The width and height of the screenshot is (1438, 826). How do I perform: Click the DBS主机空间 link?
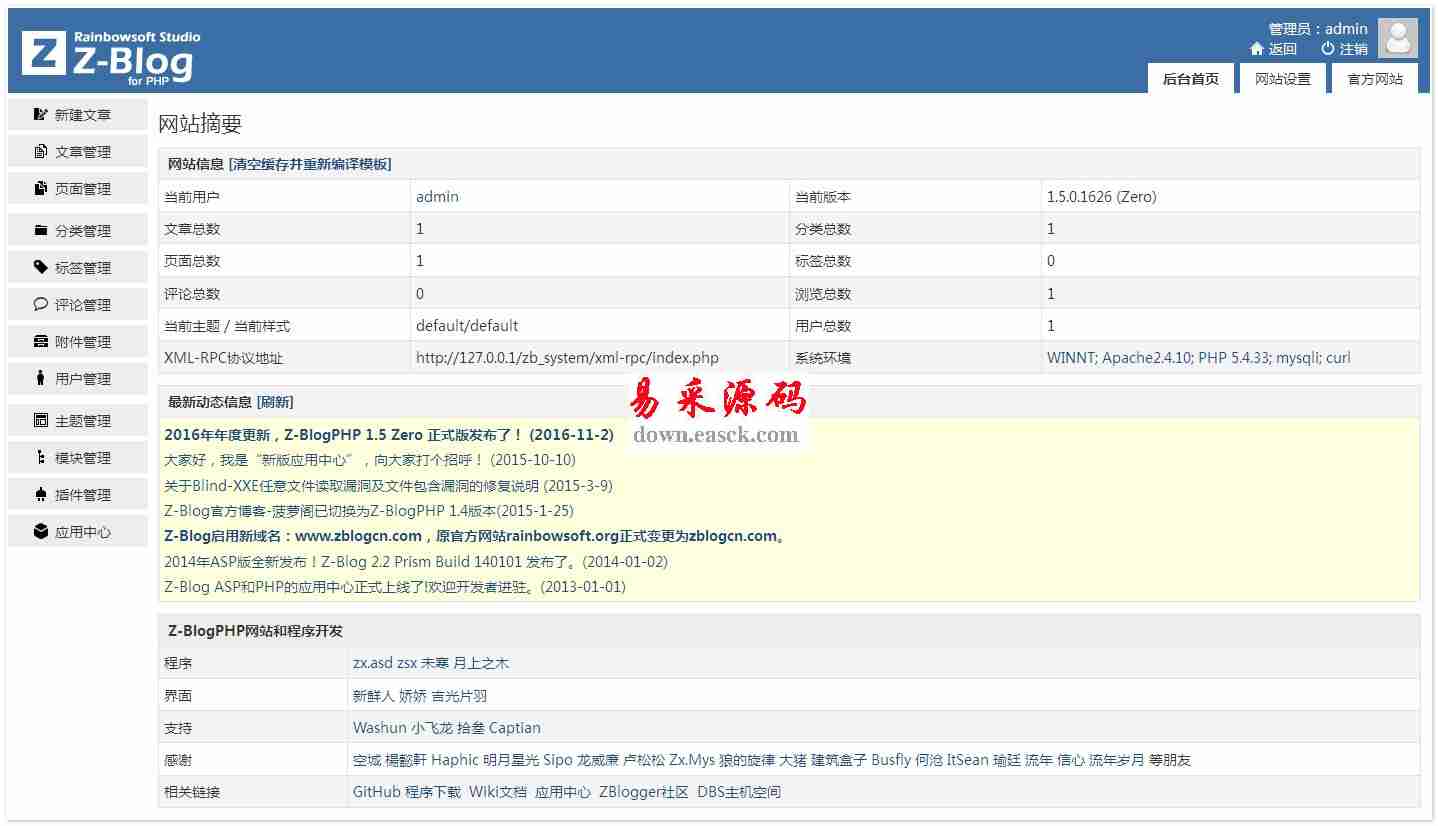click(x=739, y=792)
